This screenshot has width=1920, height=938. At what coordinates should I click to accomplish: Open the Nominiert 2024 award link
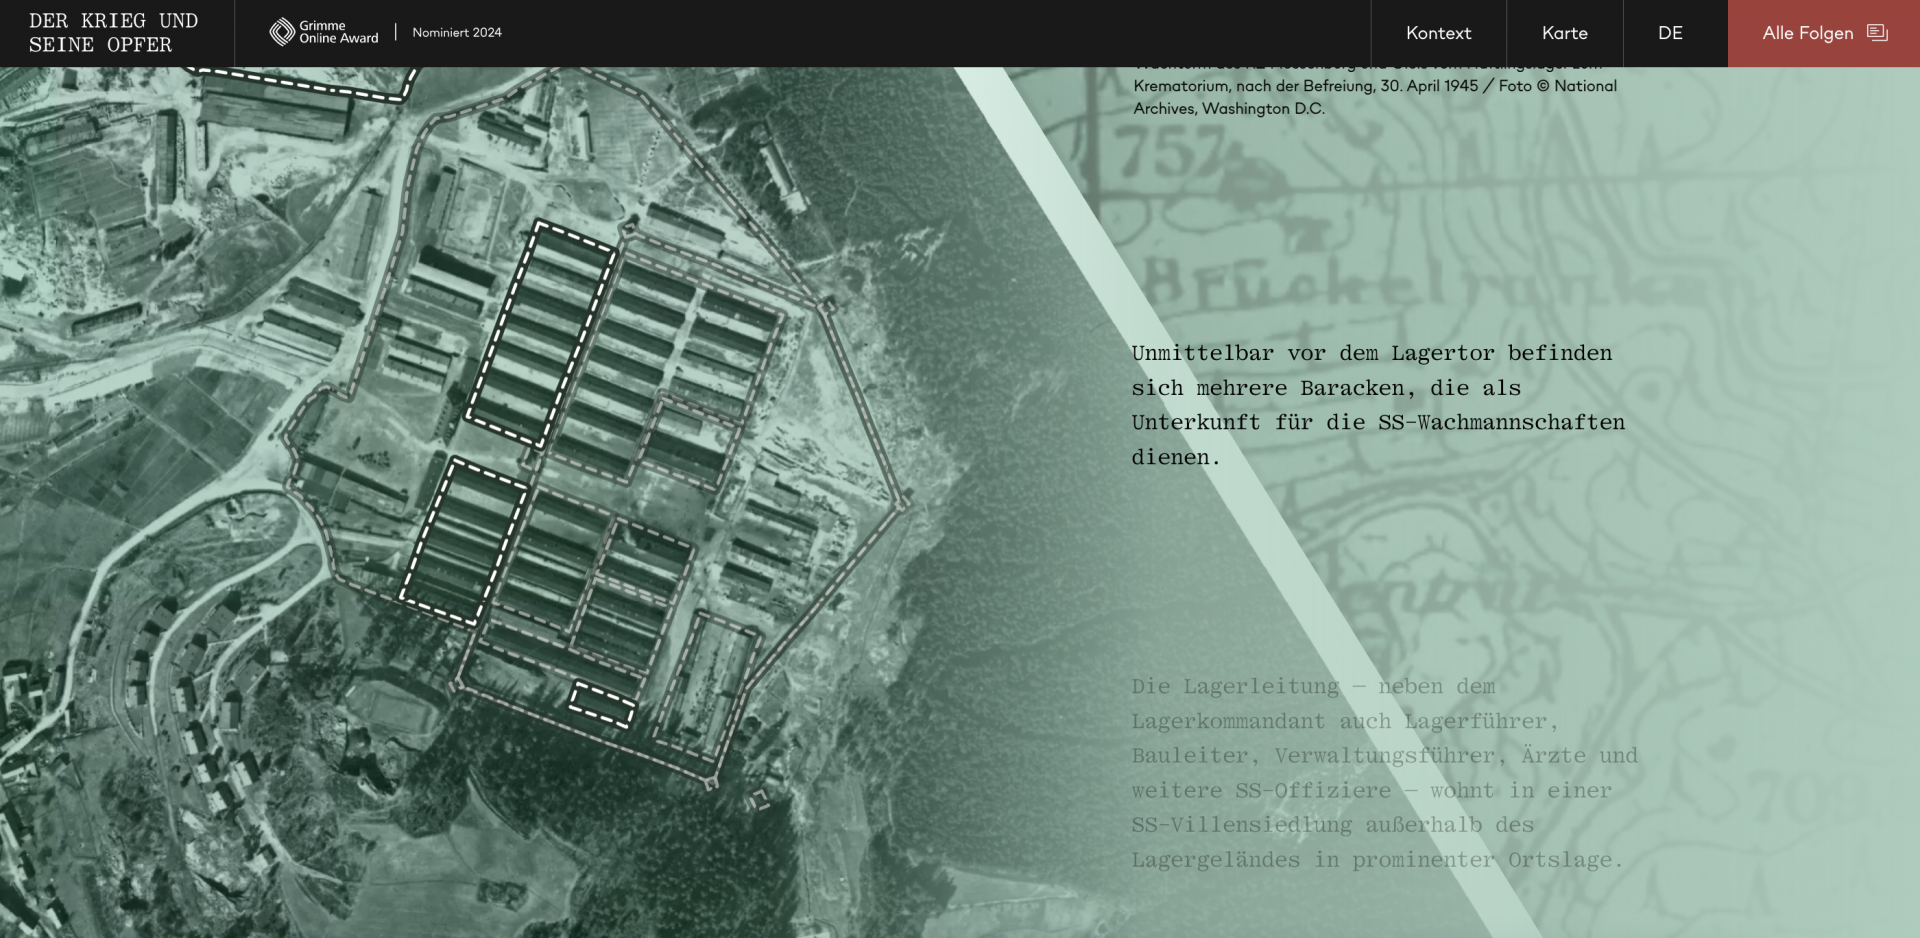[x=457, y=33]
